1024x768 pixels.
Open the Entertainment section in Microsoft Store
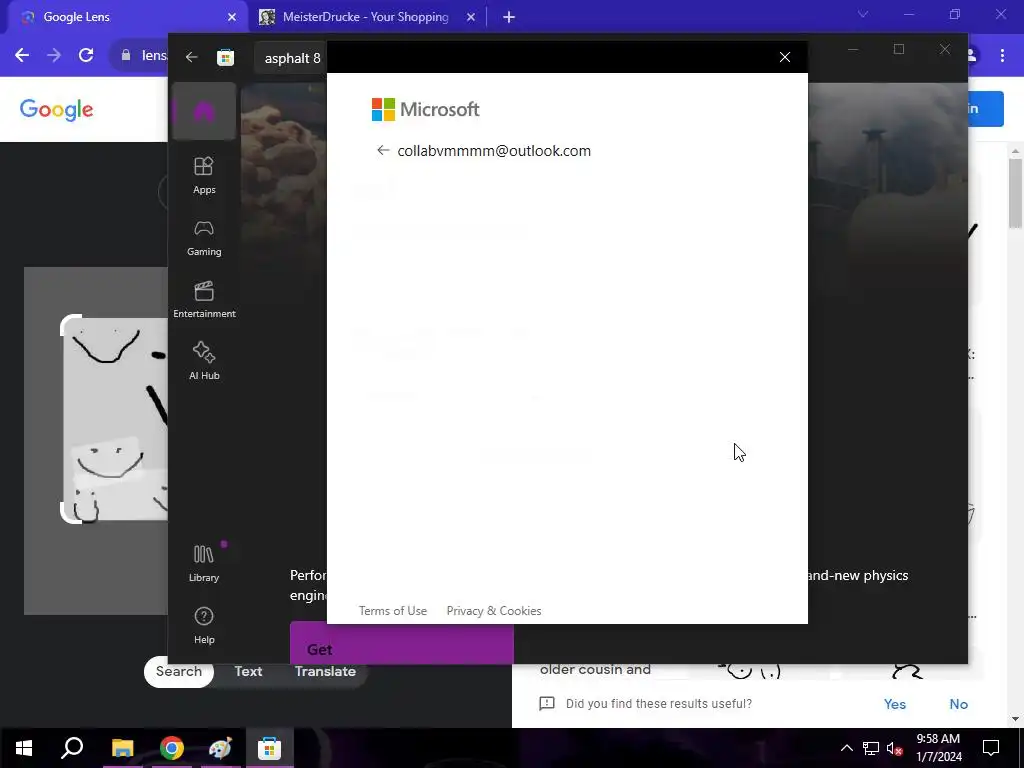[204, 299]
